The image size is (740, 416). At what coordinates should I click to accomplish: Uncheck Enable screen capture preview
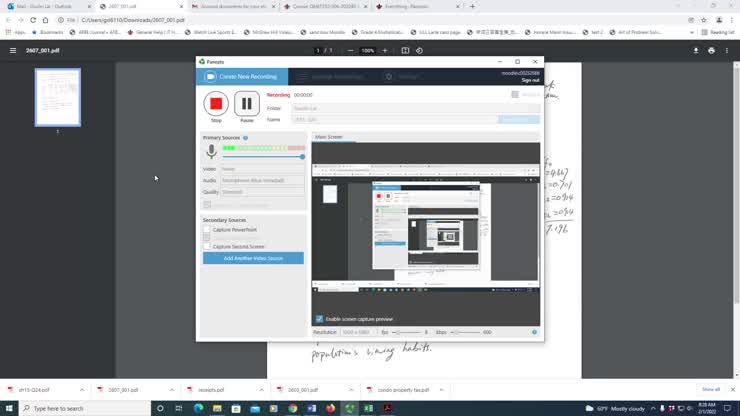tap(319, 319)
